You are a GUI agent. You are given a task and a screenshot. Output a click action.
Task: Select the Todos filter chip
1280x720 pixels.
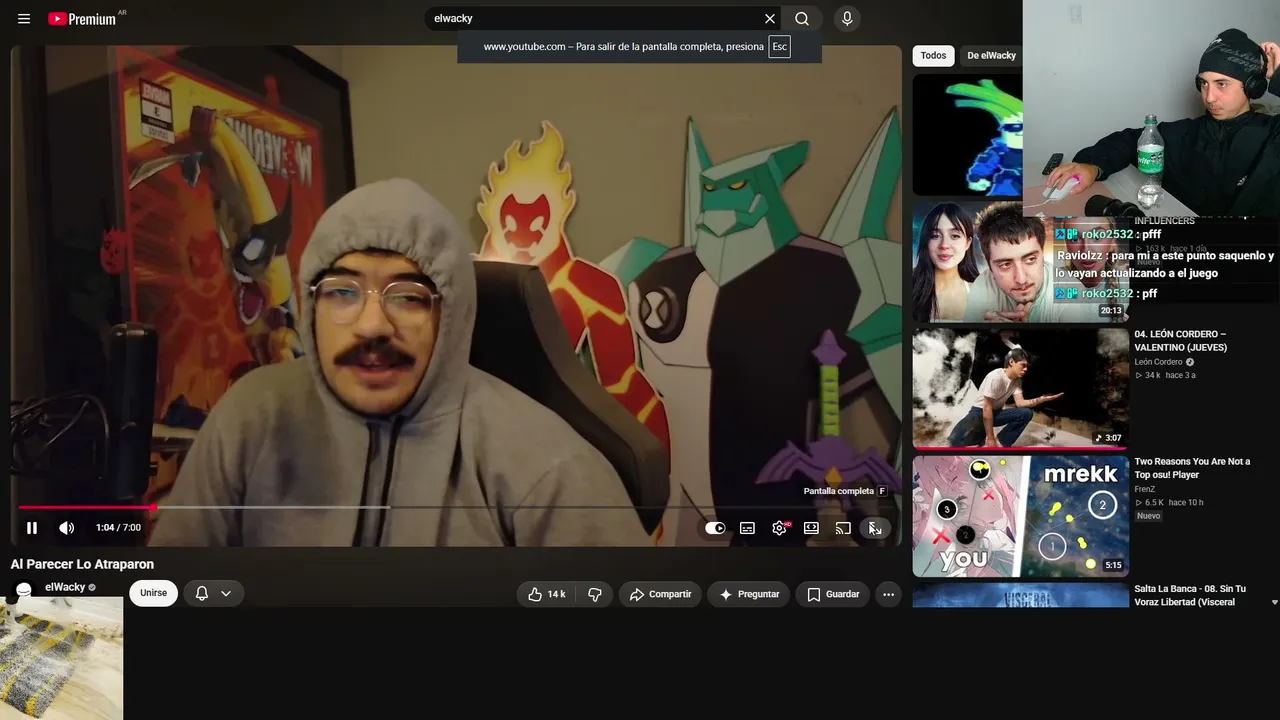click(933, 56)
